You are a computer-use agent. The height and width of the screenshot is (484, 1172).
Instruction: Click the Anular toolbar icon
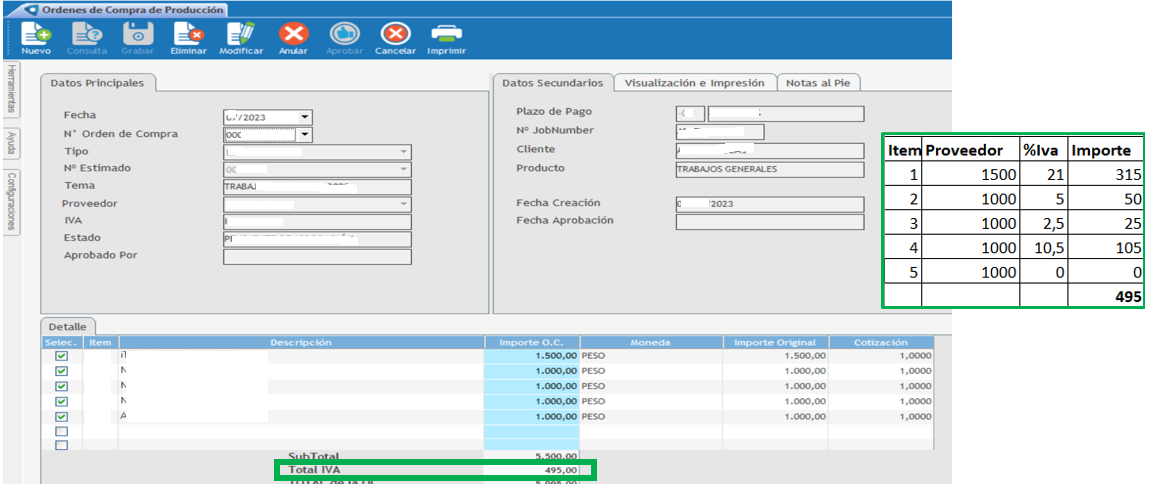point(294,34)
